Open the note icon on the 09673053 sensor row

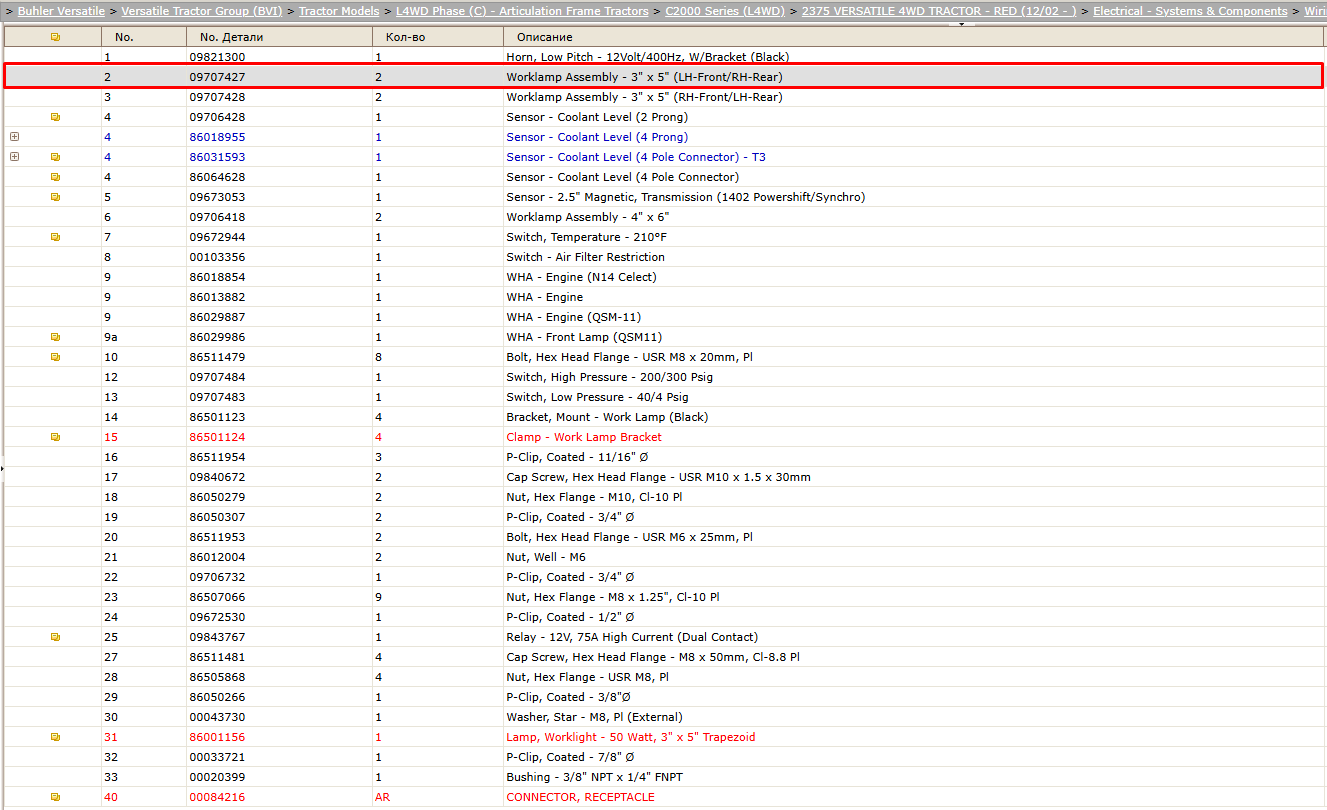55,197
